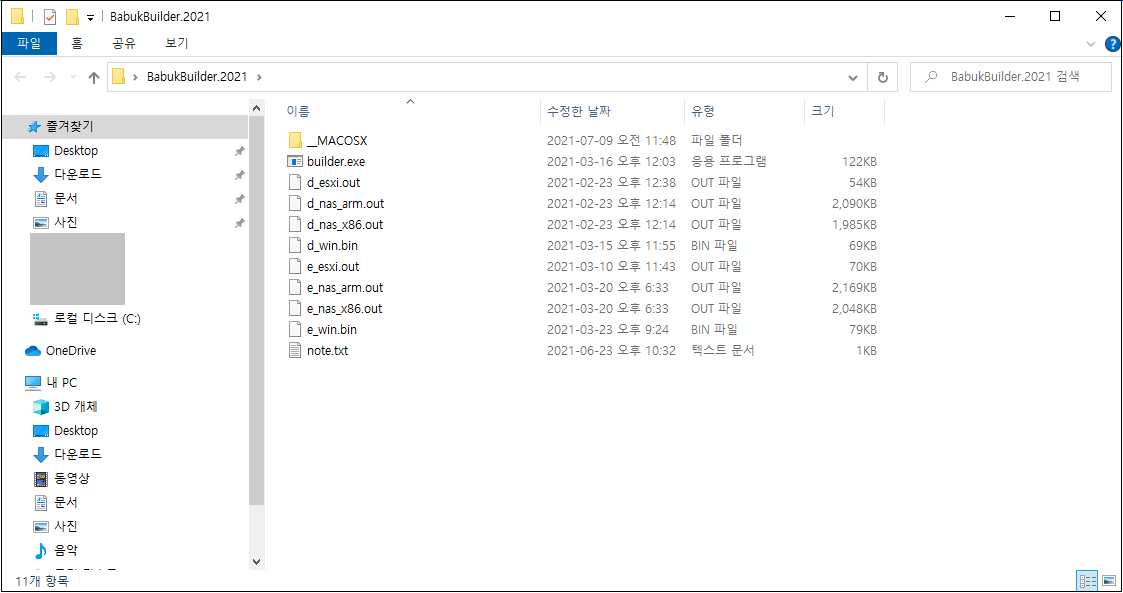Select 즐겨찾기 in the navigation pane
Viewport: 1123px width, 593px height.
[70, 126]
